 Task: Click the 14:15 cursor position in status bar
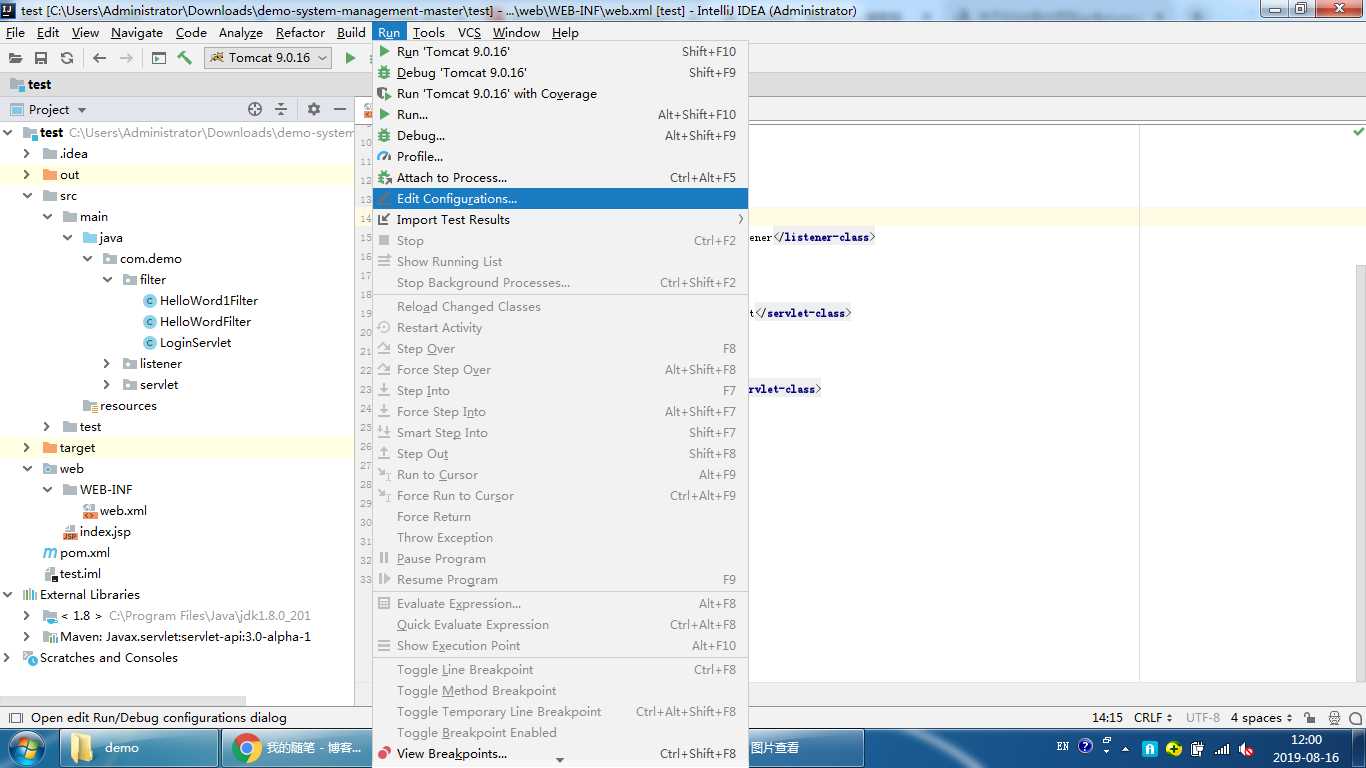pos(1107,718)
